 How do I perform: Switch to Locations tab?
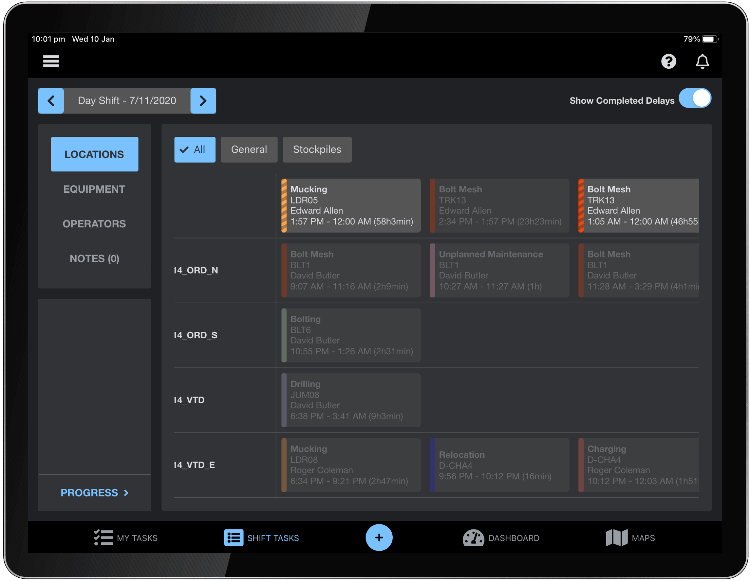point(94,154)
